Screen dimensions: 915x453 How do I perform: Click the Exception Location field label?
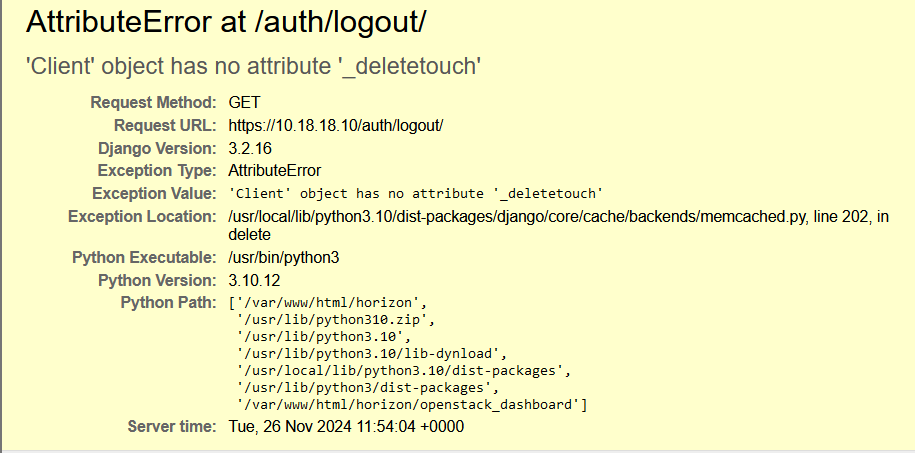[x=142, y=216]
